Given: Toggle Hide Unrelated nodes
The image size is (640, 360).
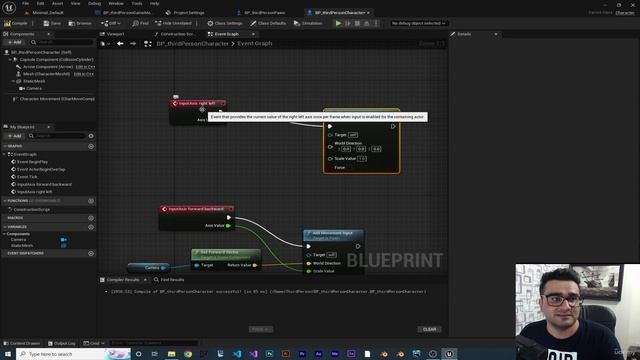Looking at the screenshot, I should pyautogui.click(x=173, y=23).
